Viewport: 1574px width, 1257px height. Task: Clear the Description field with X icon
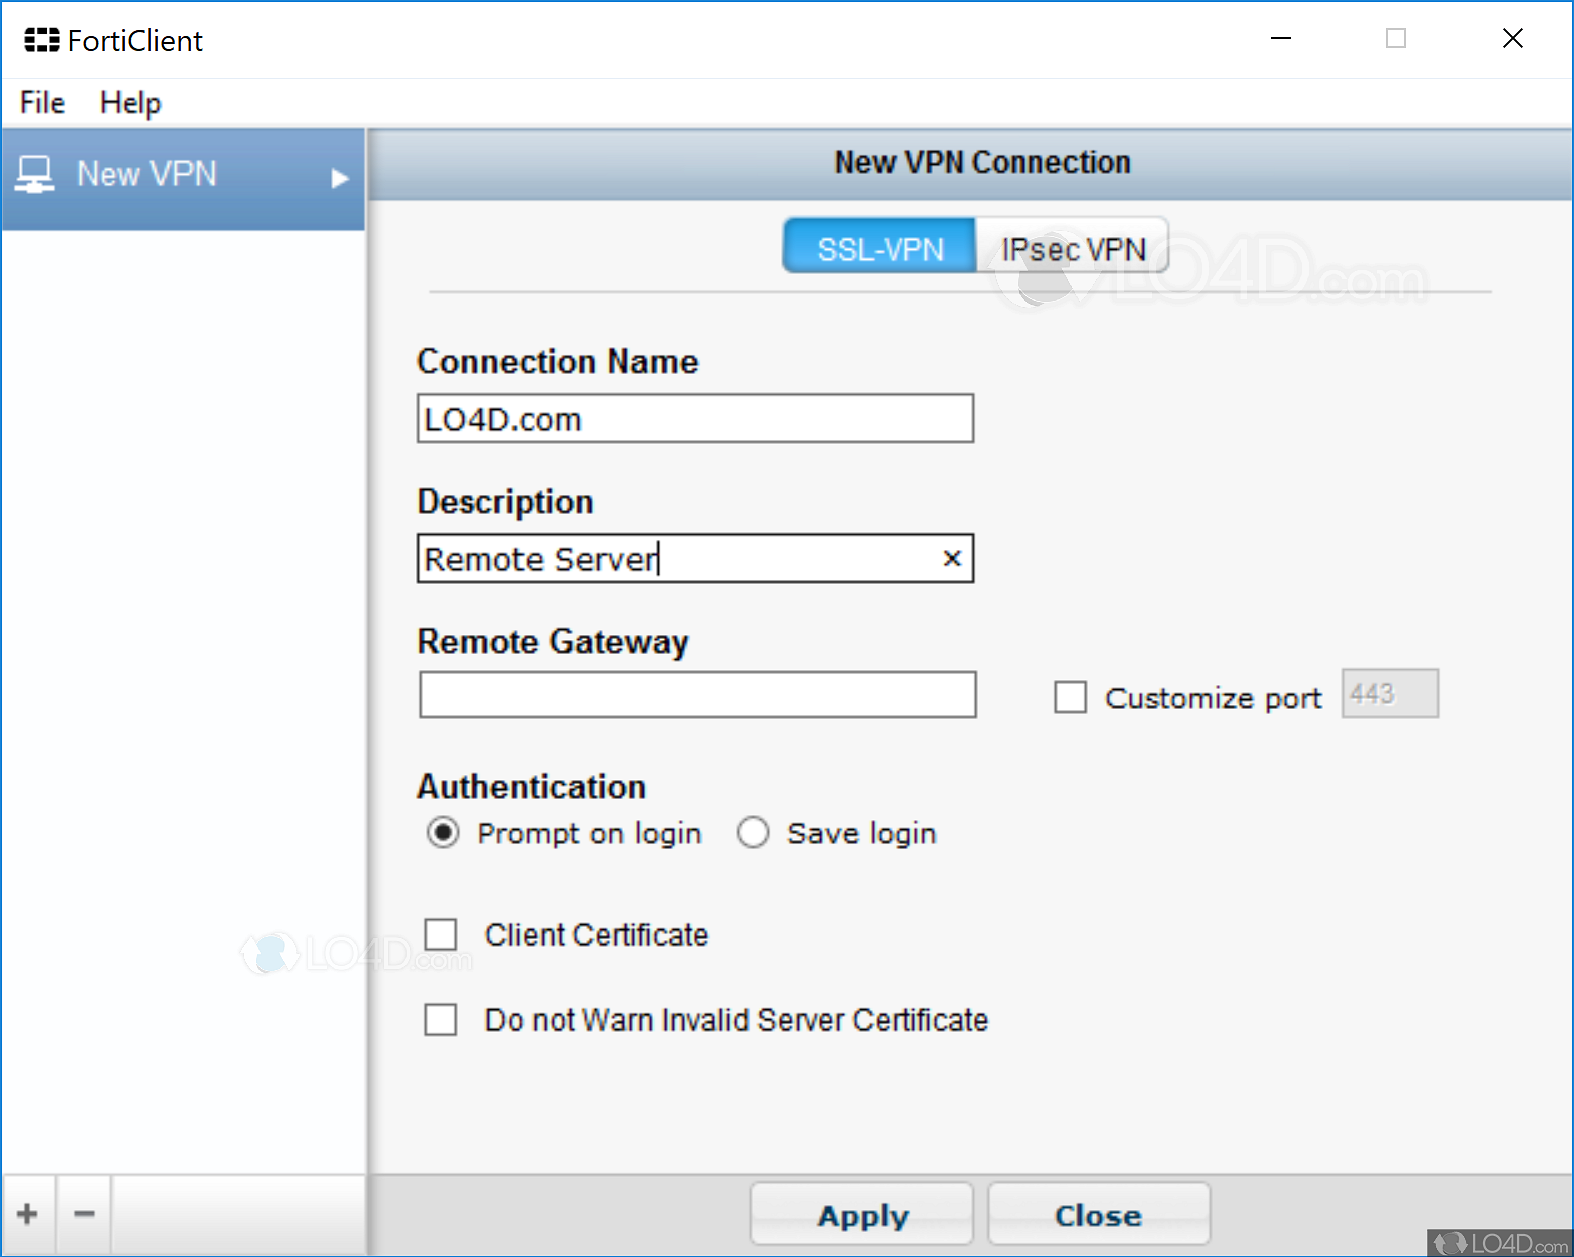[x=952, y=558]
